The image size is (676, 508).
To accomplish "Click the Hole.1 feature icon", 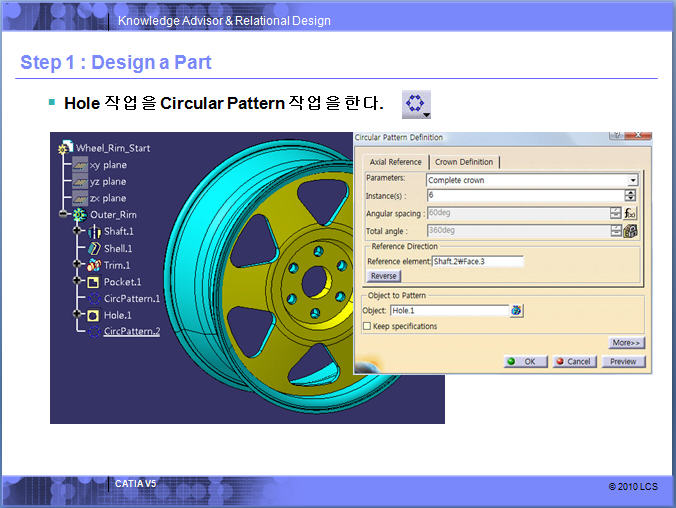I will coord(93,316).
